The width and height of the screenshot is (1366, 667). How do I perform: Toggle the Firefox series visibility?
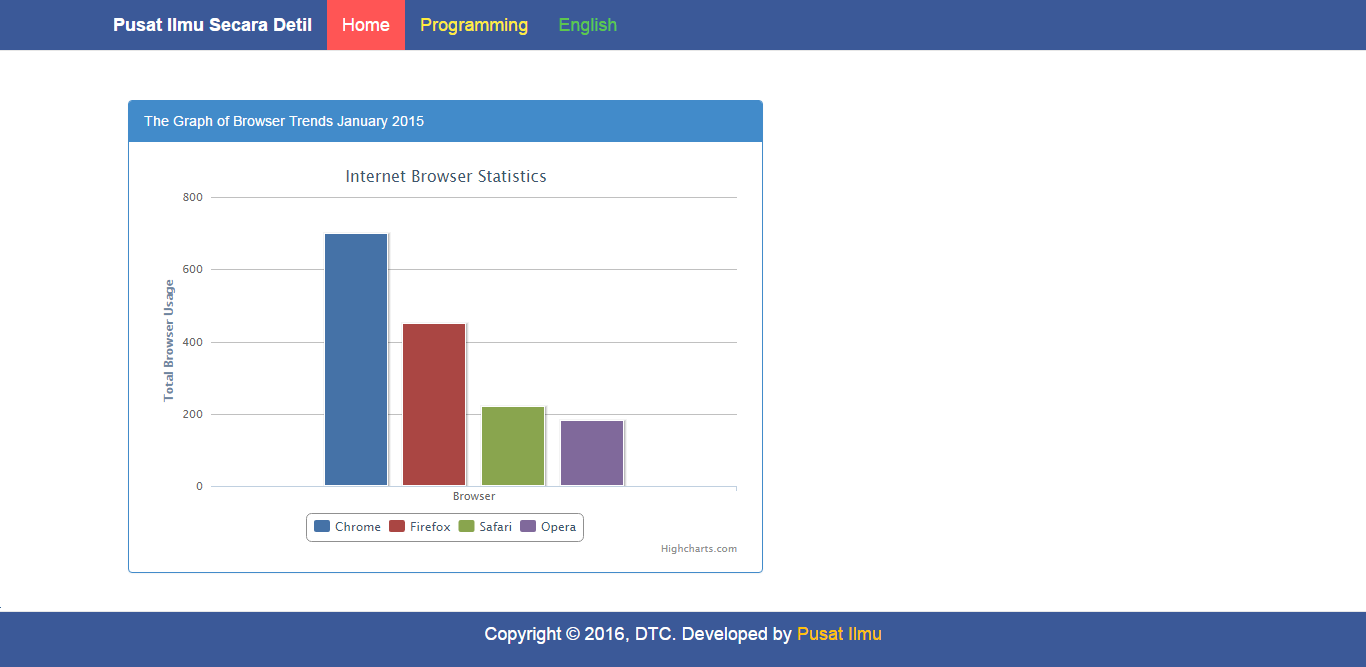tap(429, 526)
